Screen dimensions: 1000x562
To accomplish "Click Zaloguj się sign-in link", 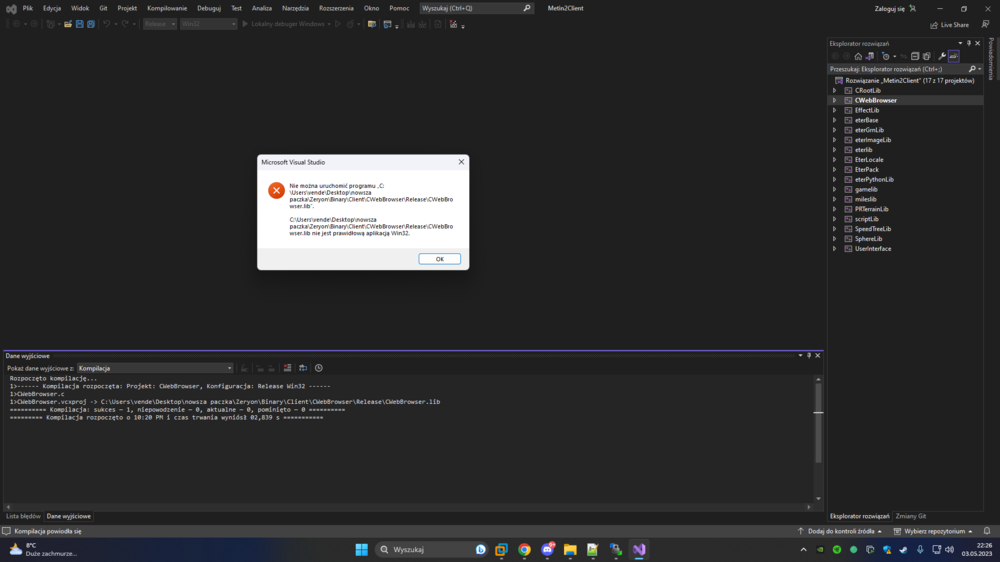I will pyautogui.click(x=890, y=9).
